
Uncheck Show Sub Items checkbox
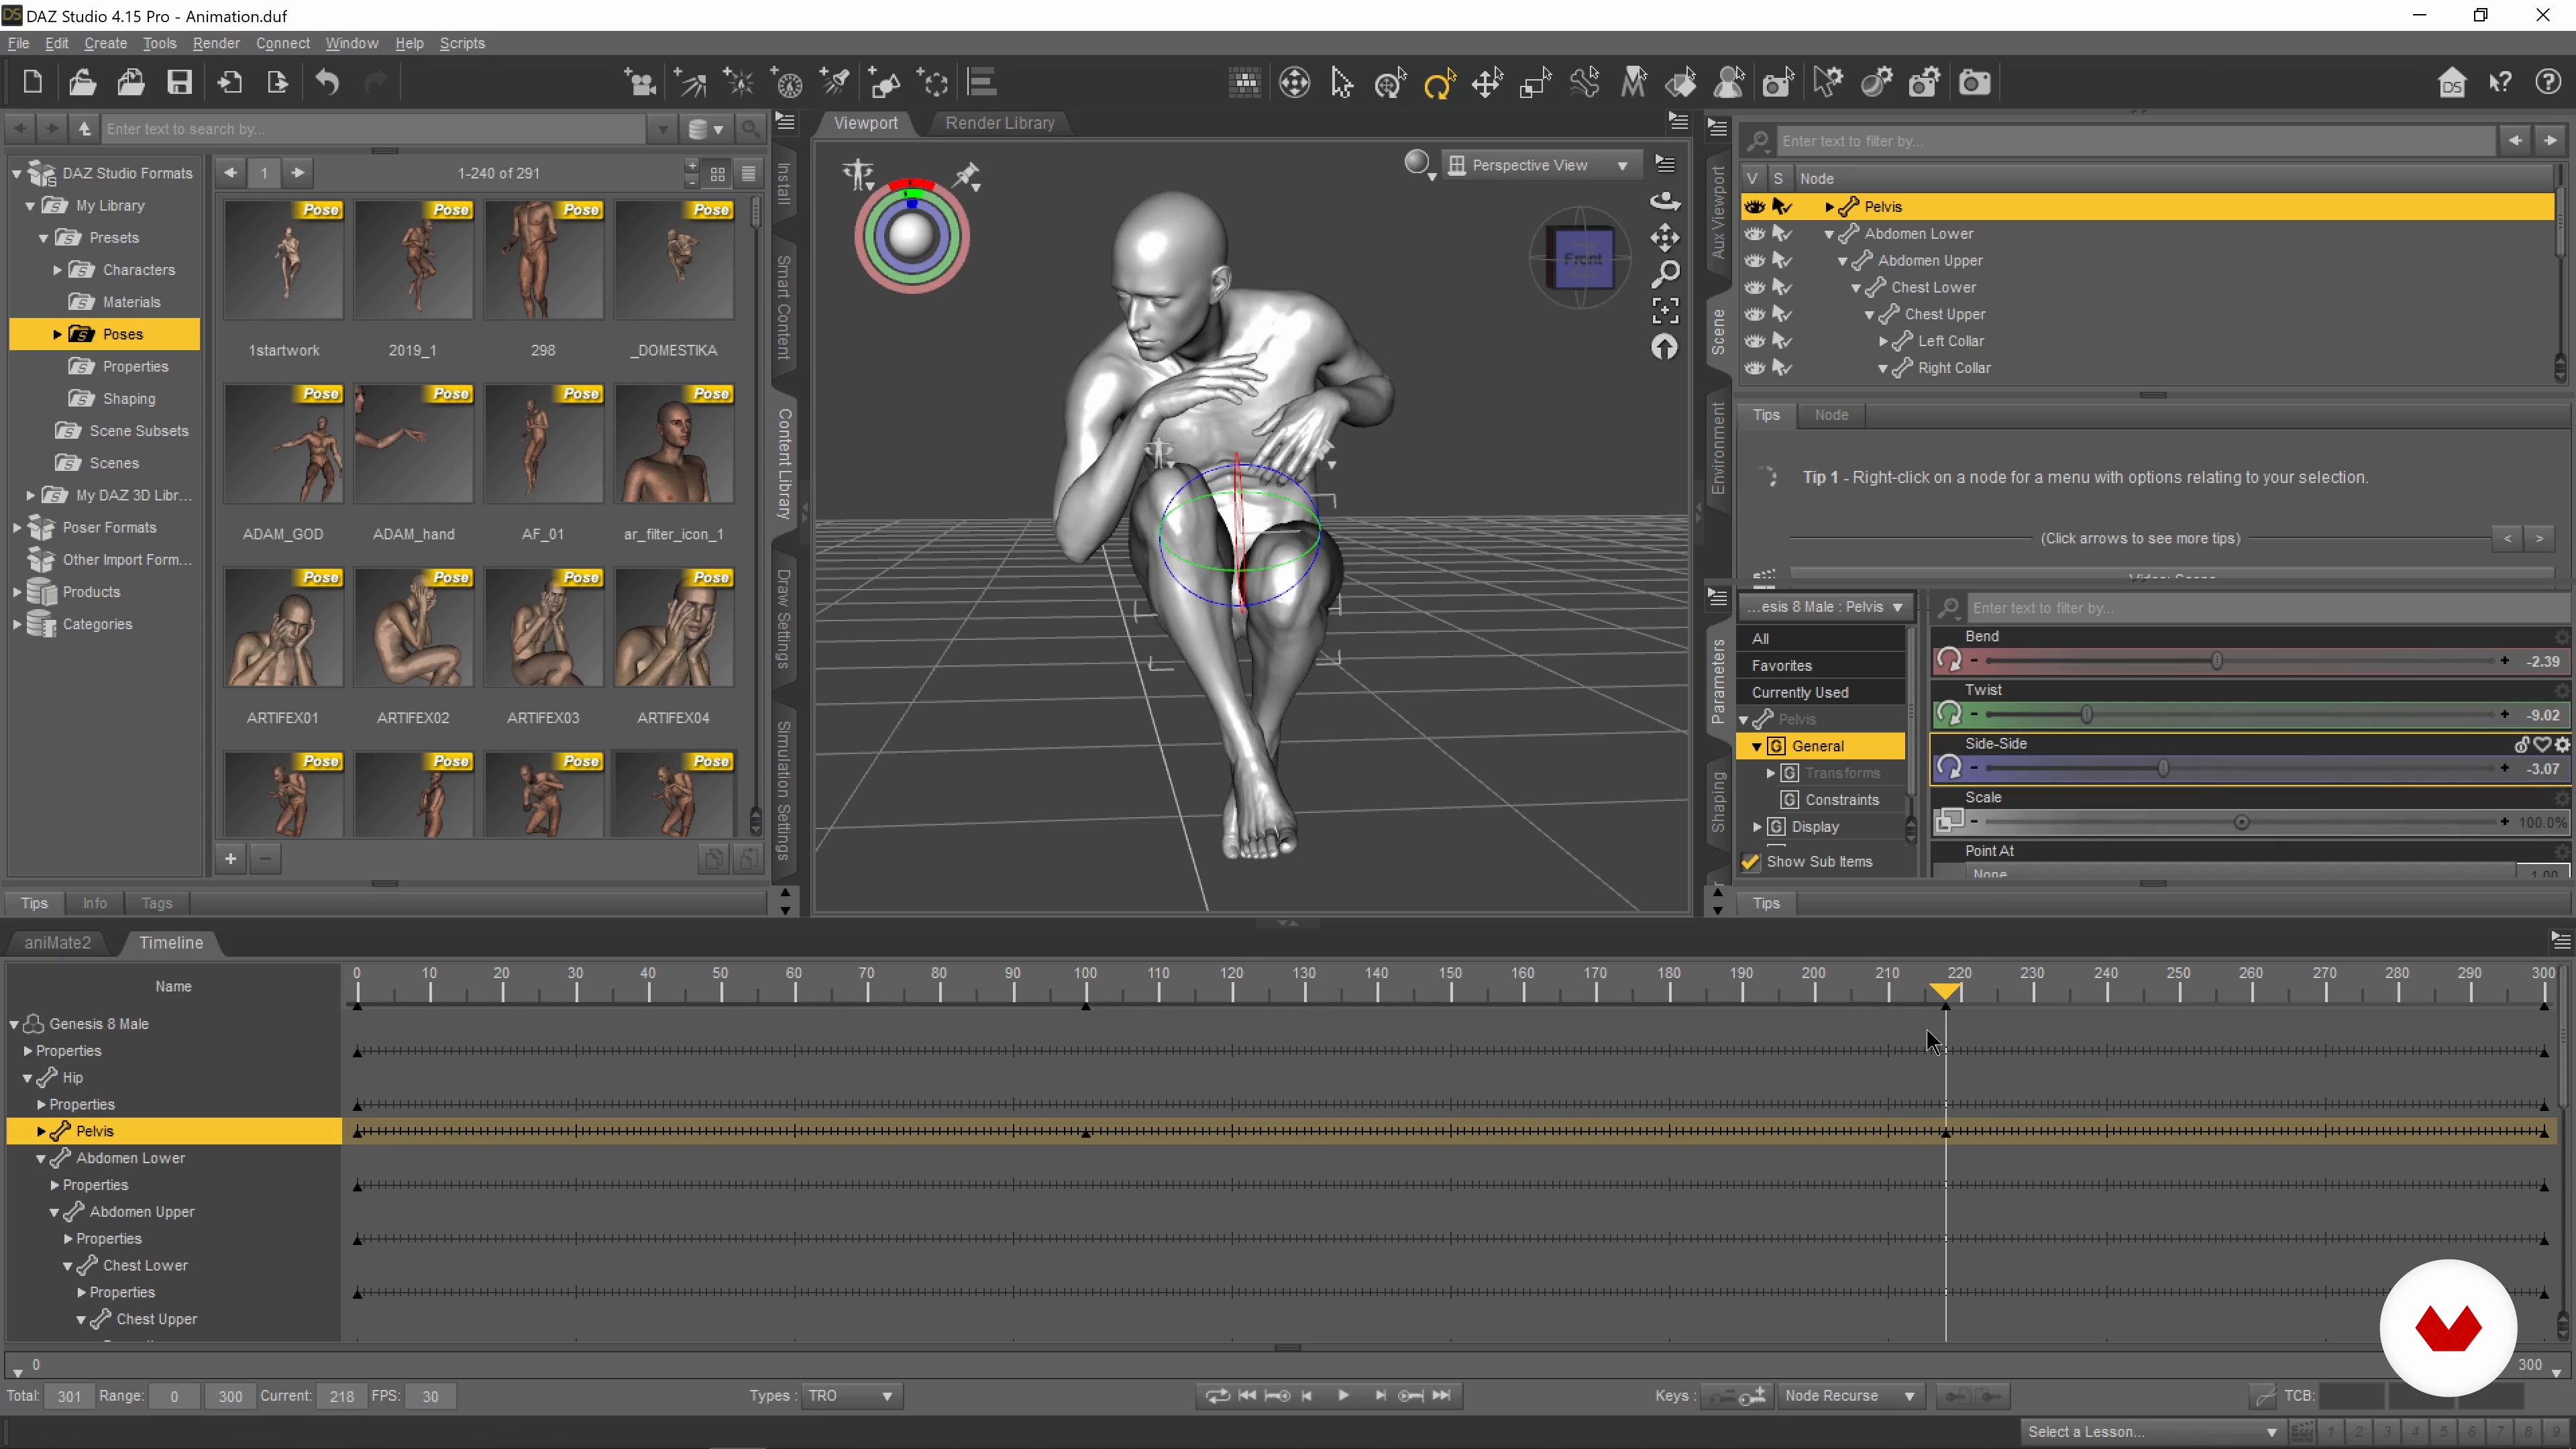click(1750, 862)
